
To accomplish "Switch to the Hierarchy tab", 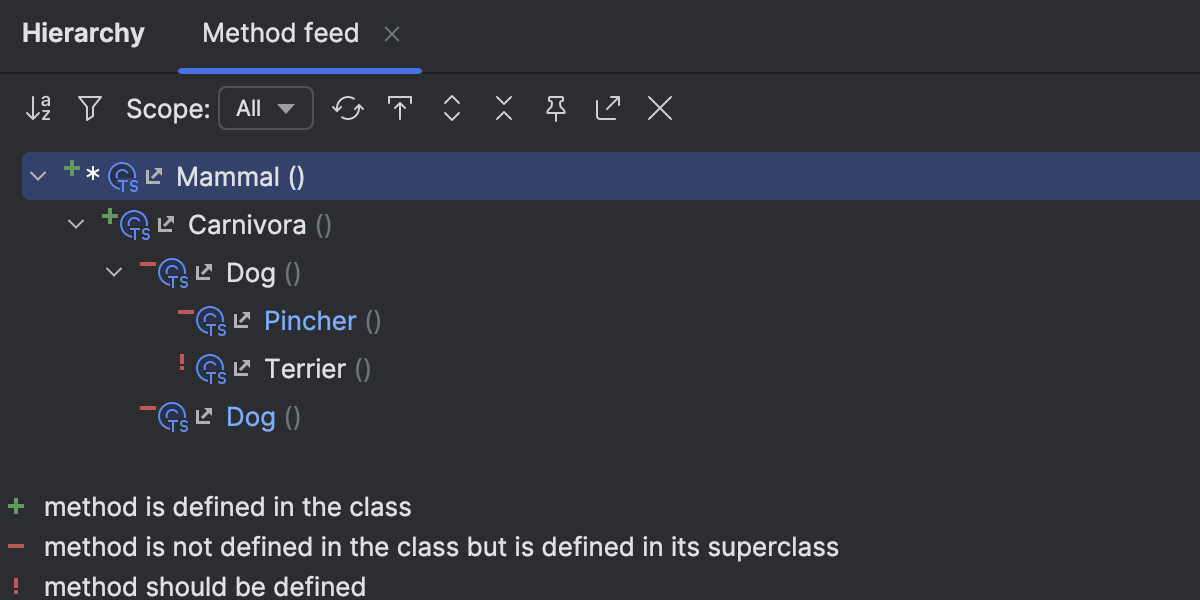I will [83, 33].
